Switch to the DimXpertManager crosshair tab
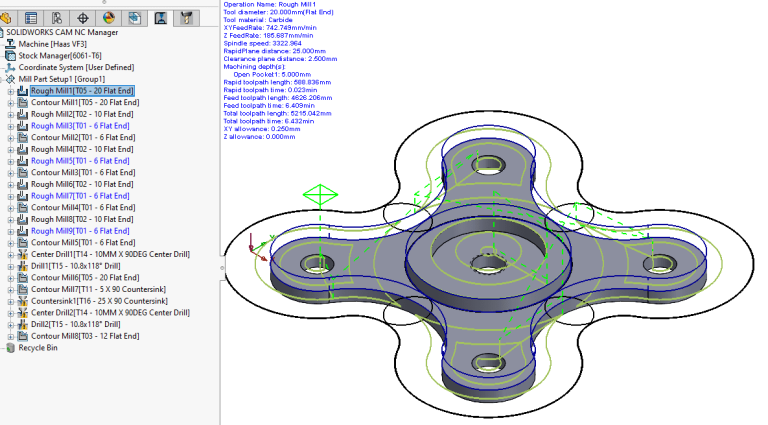Image resolution: width=768 pixels, height=425 pixels. point(83,18)
